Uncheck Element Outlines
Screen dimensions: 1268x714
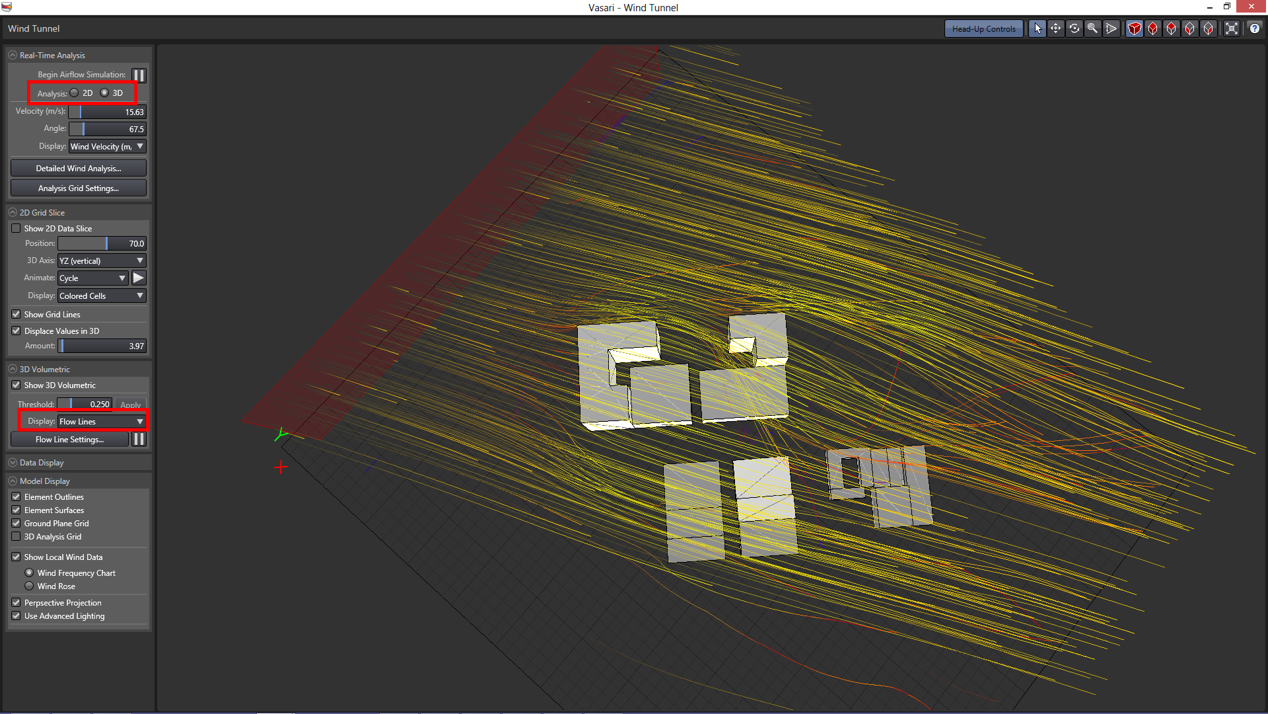[16, 497]
